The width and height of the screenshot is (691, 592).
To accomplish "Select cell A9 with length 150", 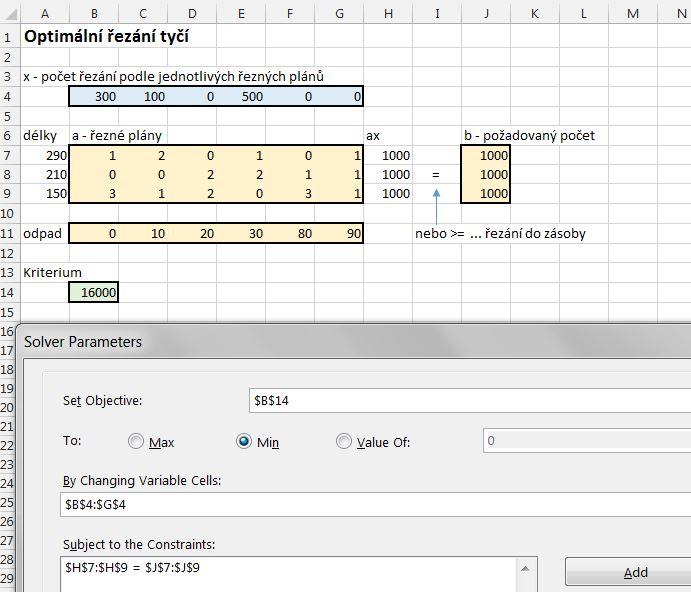I will (x=45, y=194).
